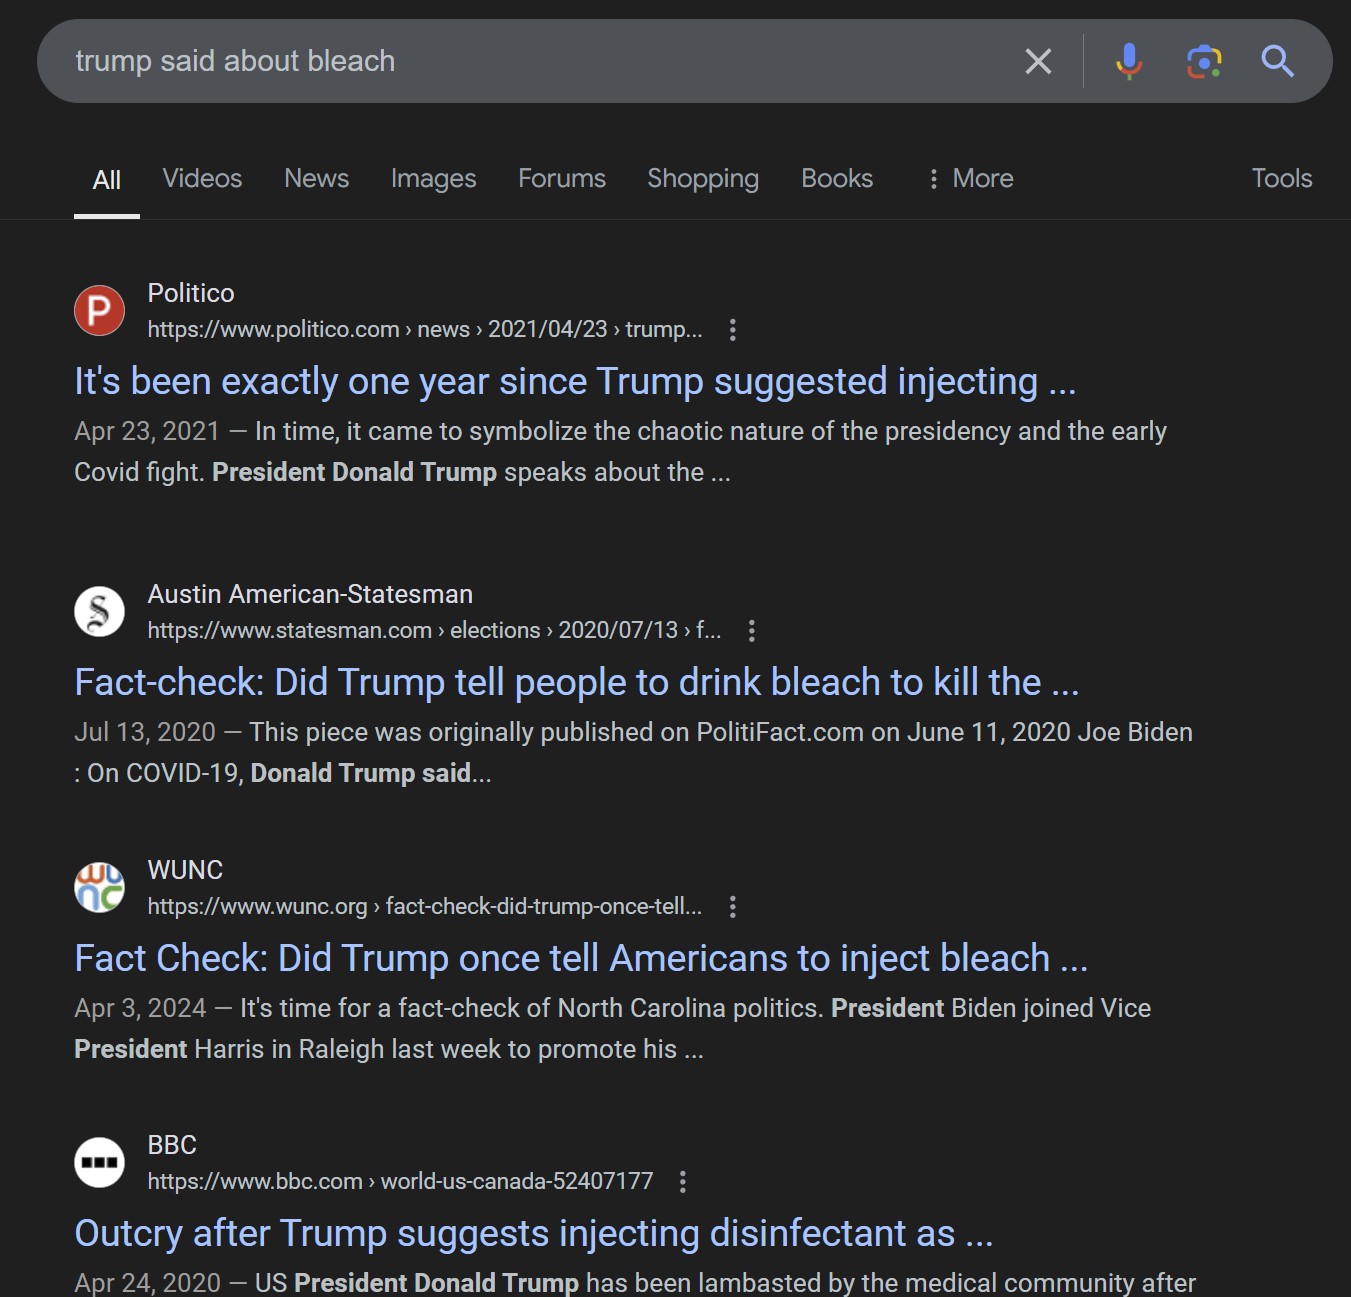Open the Forums results tab
This screenshot has height=1297, width=1351.
pyautogui.click(x=561, y=179)
